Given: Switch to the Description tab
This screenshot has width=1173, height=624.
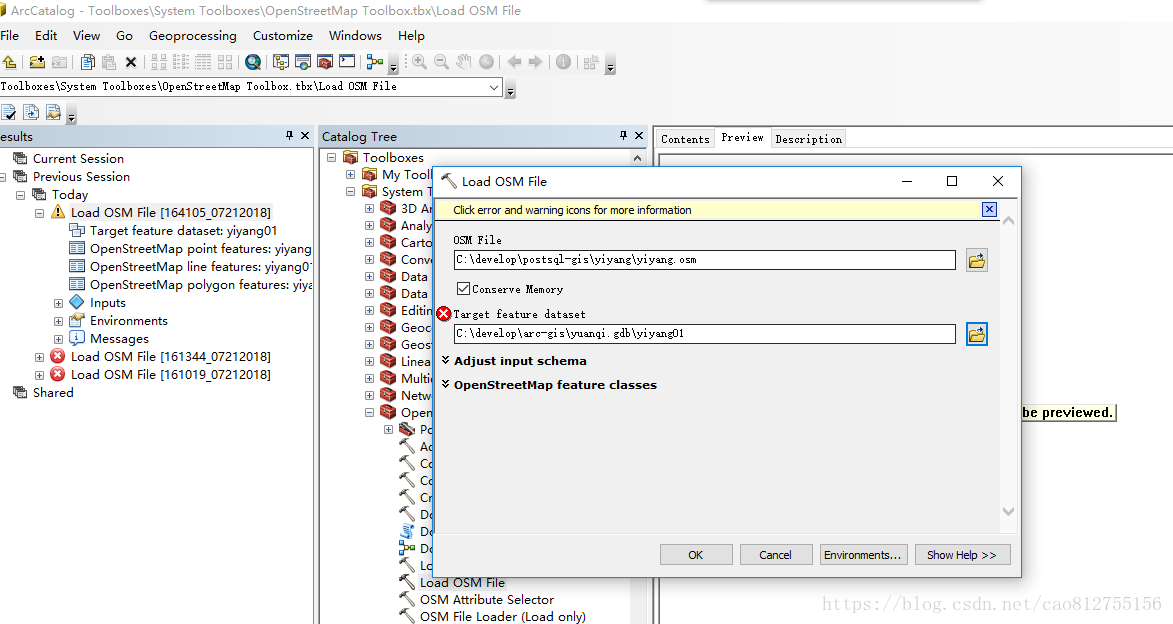Looking at the screenshot, I should coord(809,138).
